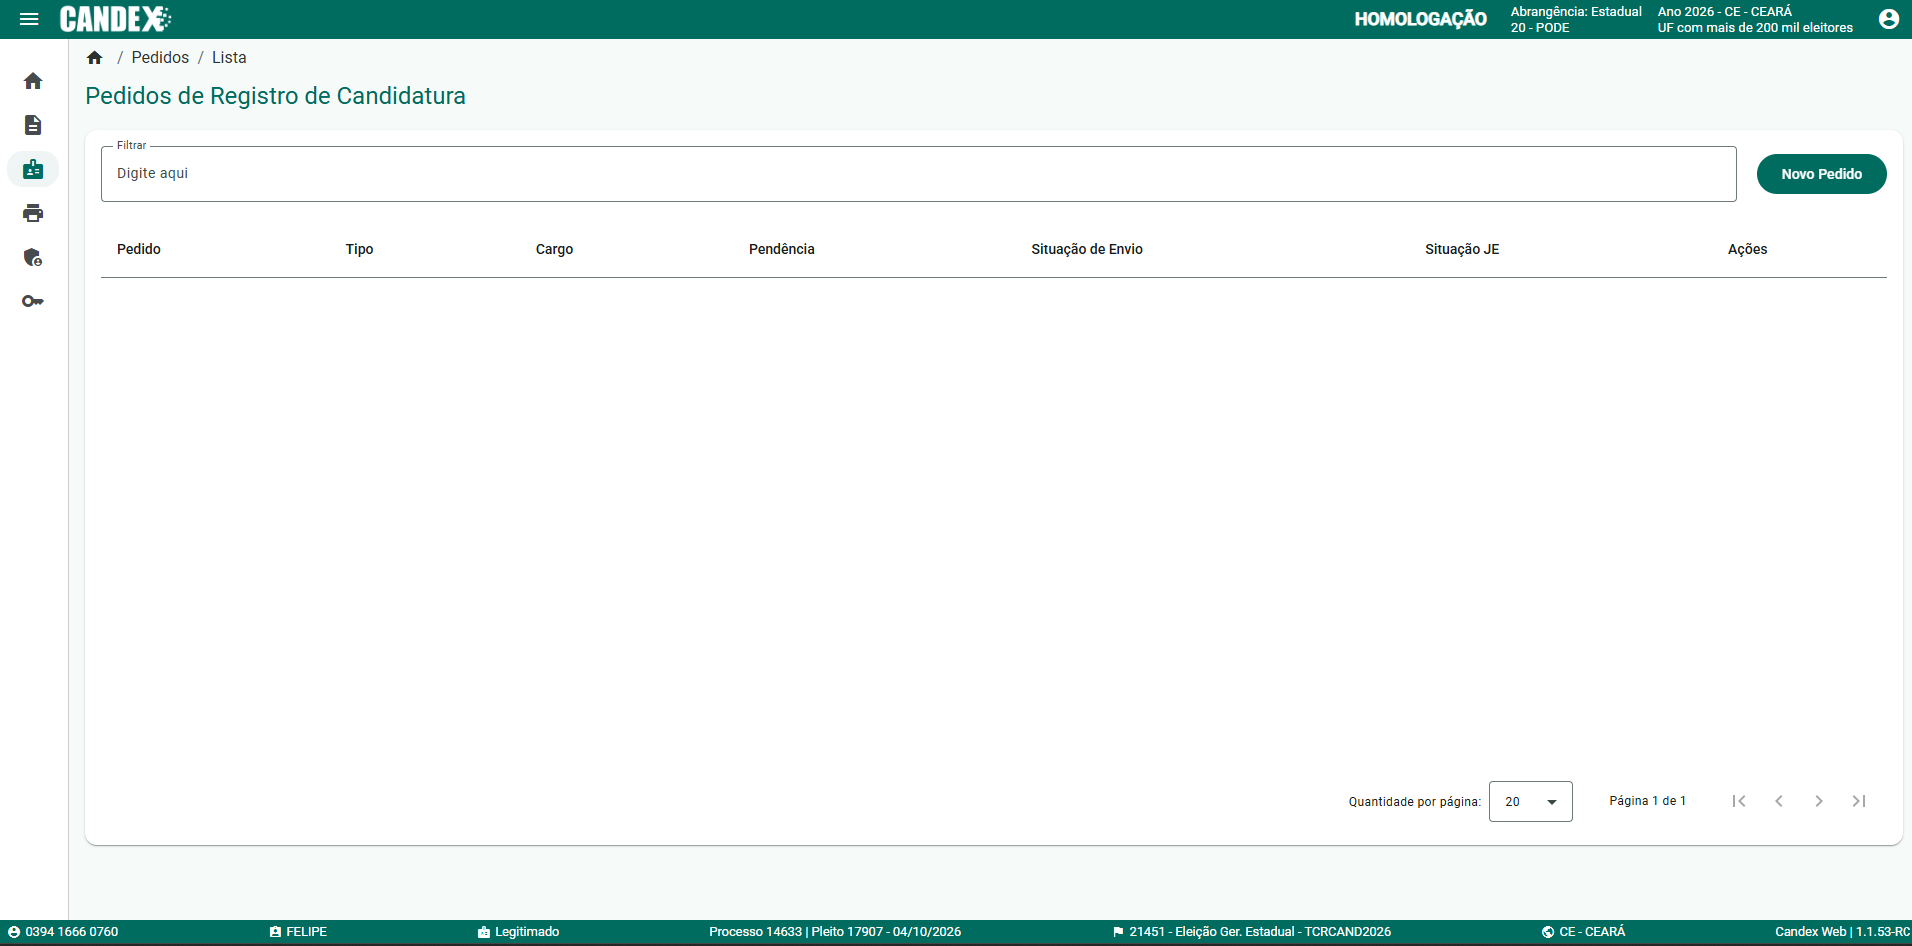Image resolution: width=1912 pixels, height=946 pixels.
Task: Click the HOMOLOGAÇÃO environment label
Action: coord(1420,19)
